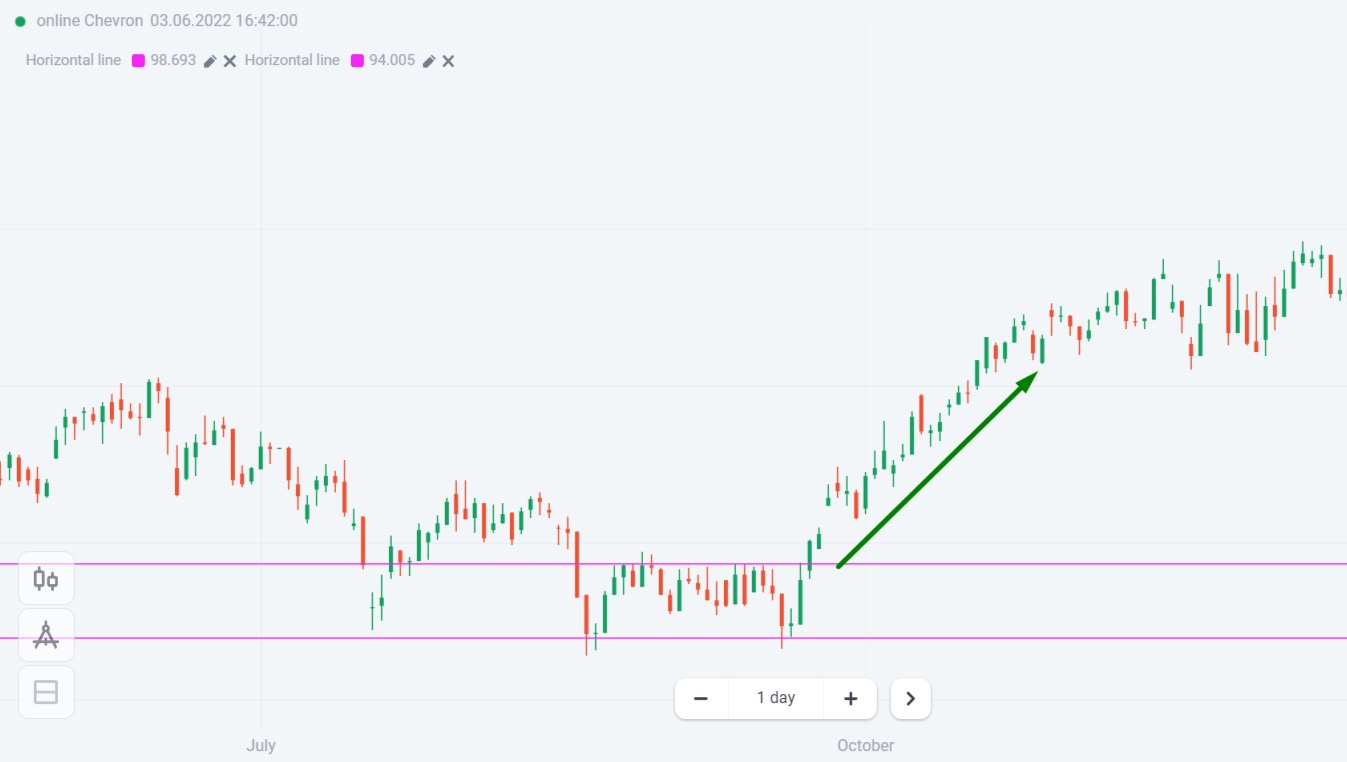
Task: Click the "online Chevron" asset title
Action: click(x=90, y=21)
